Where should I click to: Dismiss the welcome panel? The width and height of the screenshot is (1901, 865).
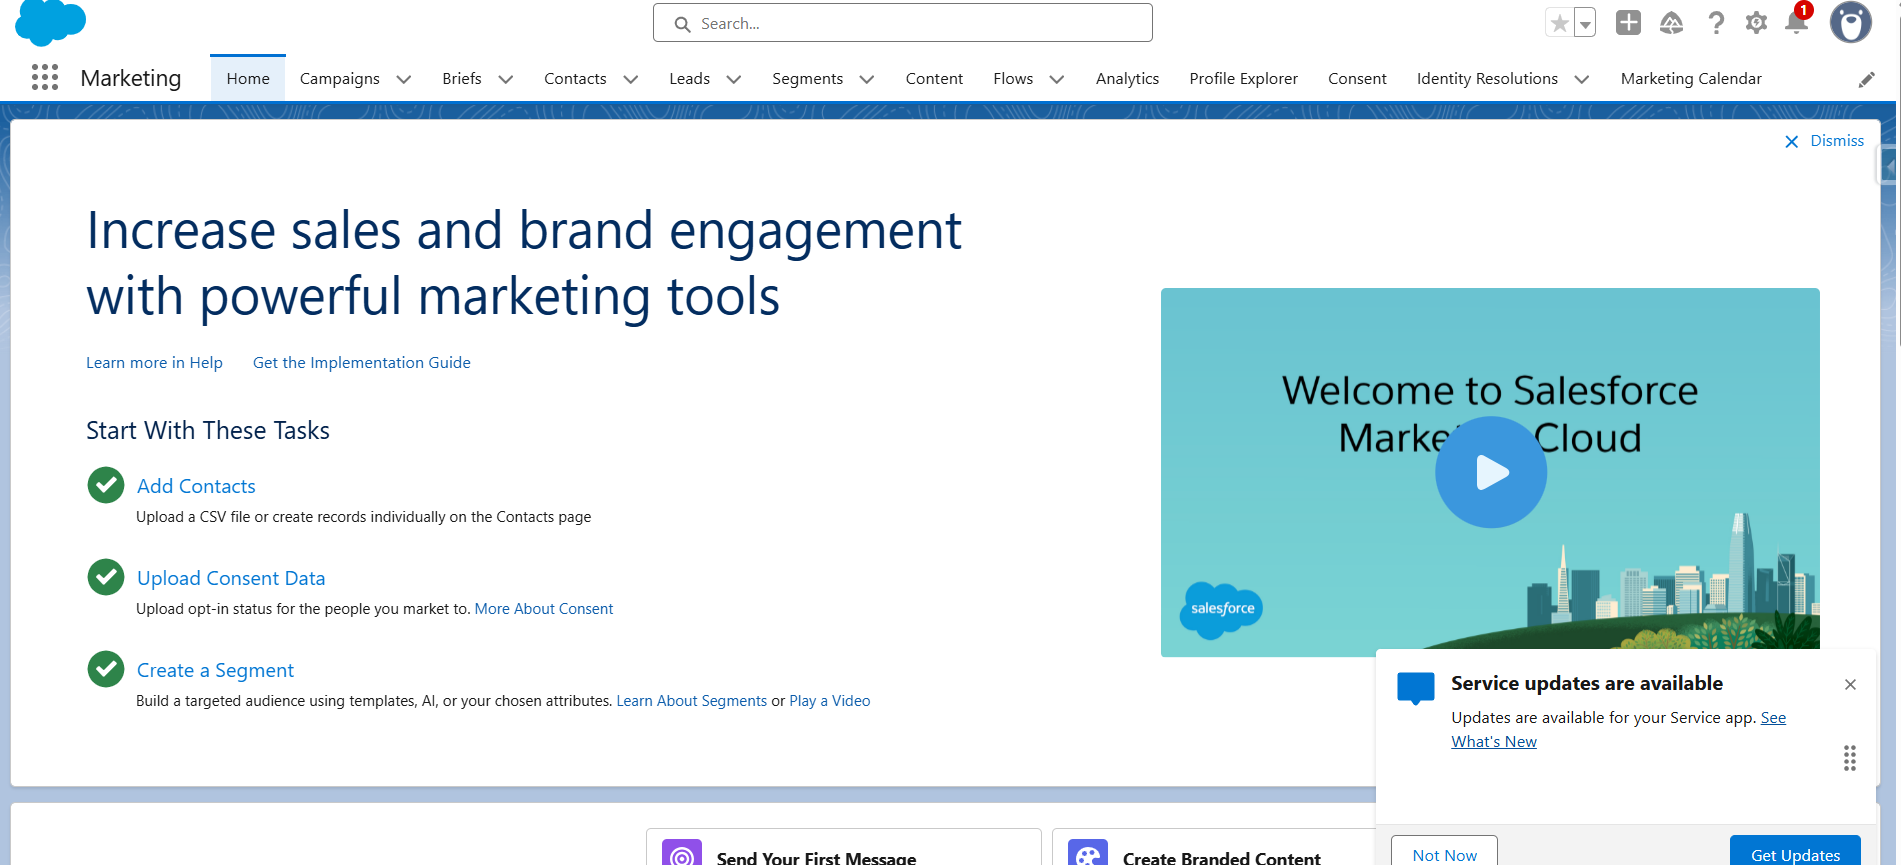tap(1824, 141)
